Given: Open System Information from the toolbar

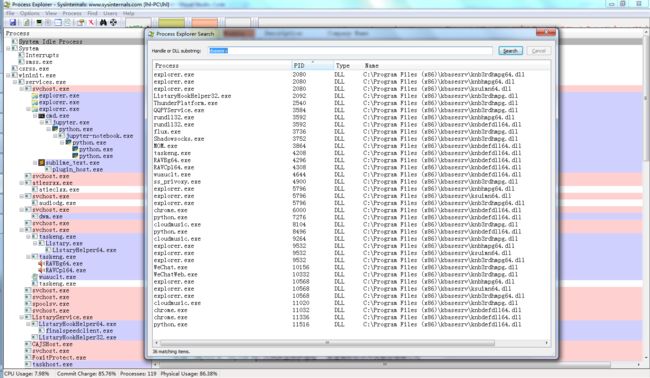Looking at the screenshot, I should pyautogui.click(x=39, y=22).
